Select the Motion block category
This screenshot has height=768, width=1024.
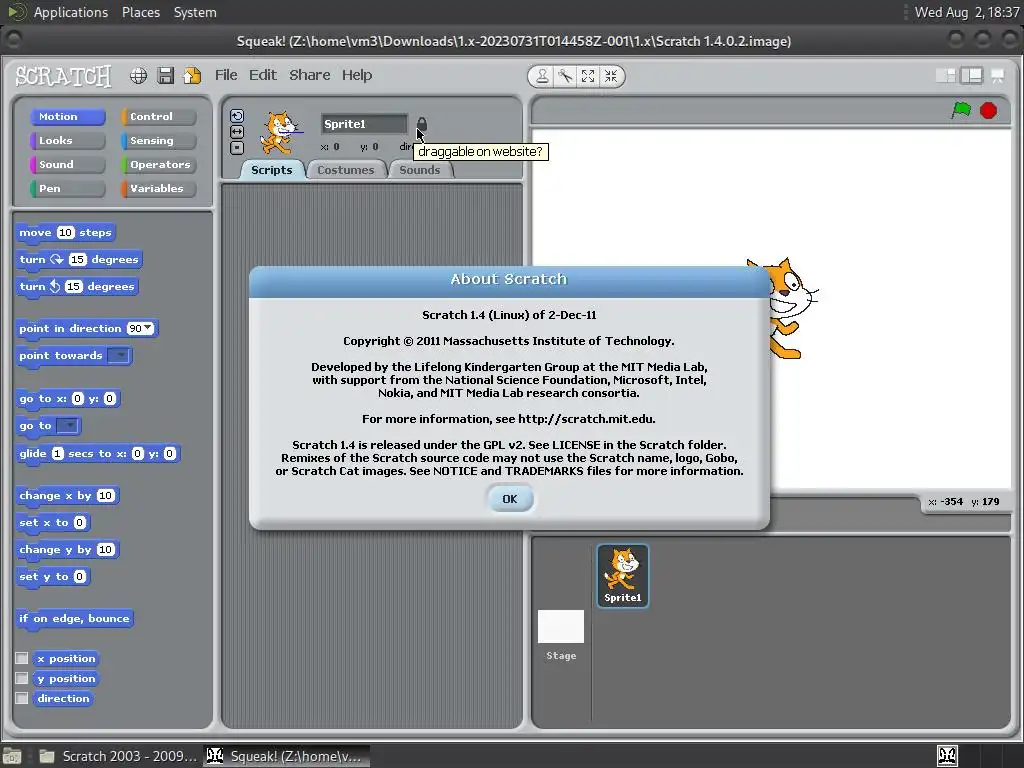(67, 116)
